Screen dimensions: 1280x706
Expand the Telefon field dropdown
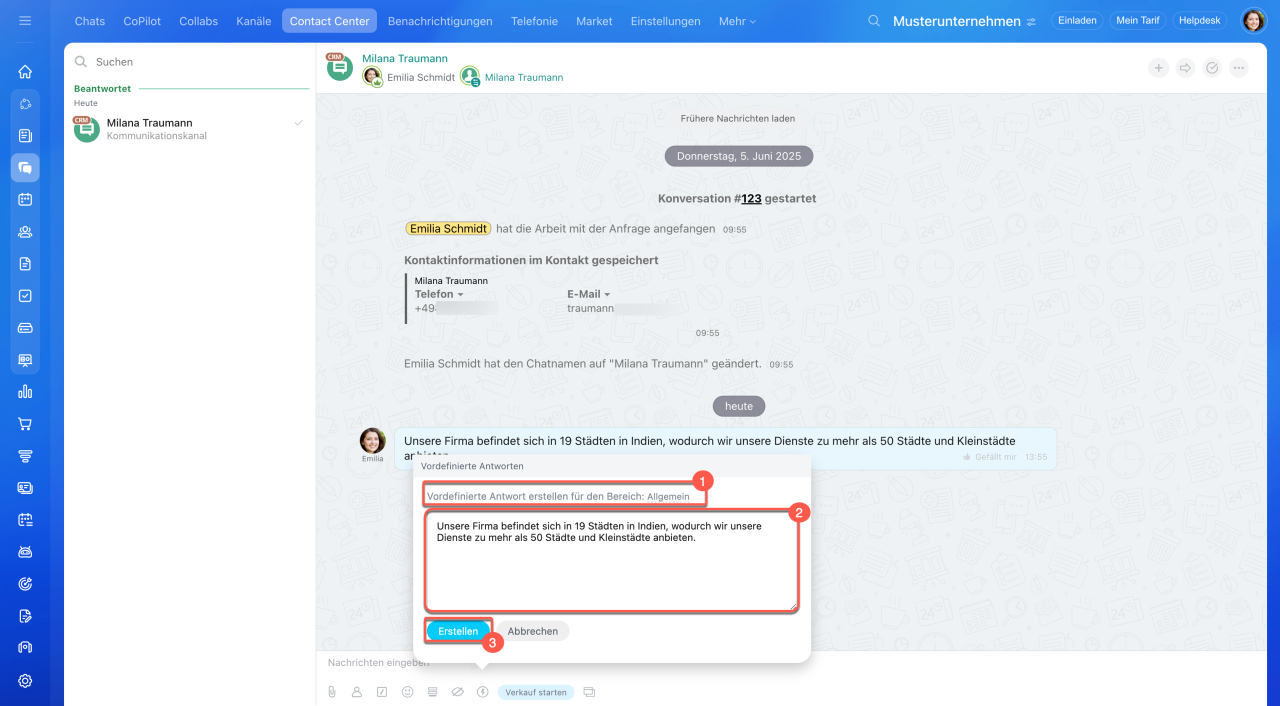439,295
